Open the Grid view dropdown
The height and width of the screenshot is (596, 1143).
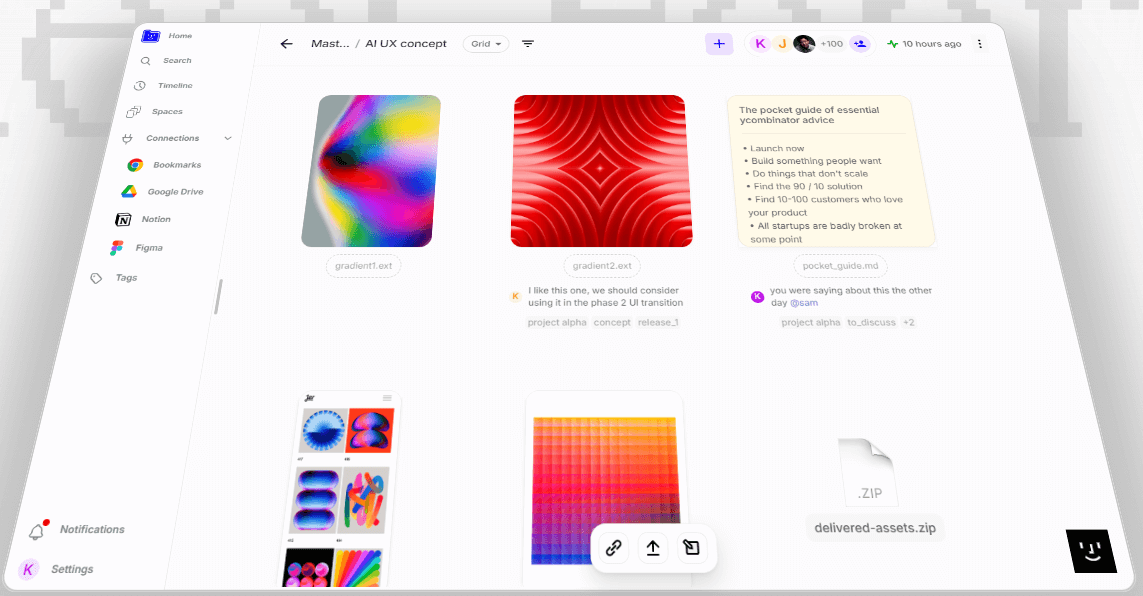pos(485,43)
